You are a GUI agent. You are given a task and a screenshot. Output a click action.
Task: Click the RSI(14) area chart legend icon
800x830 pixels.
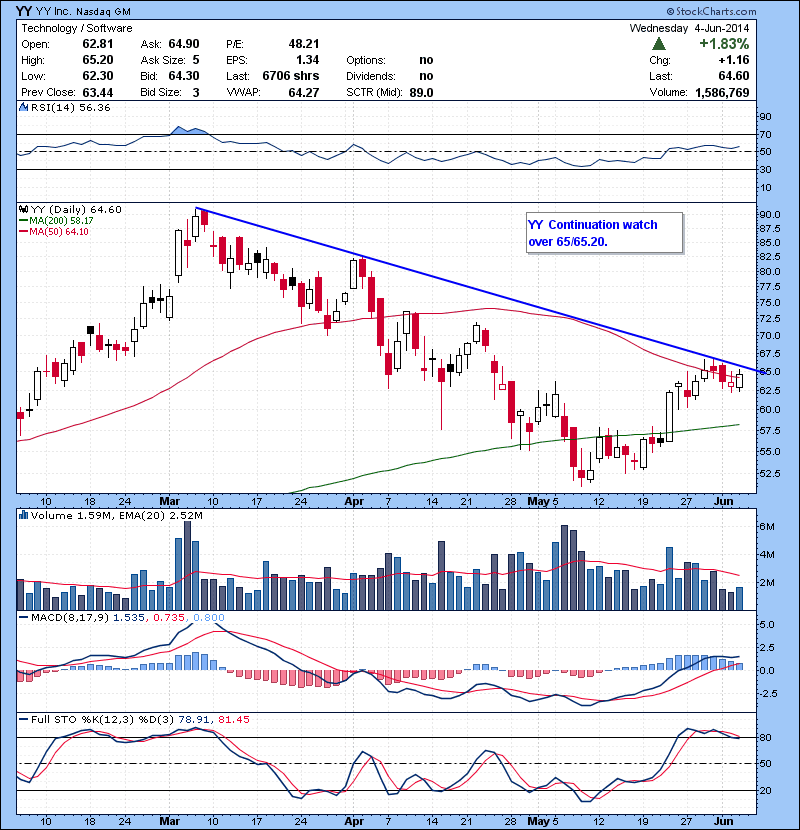click(x=24, y=108)
